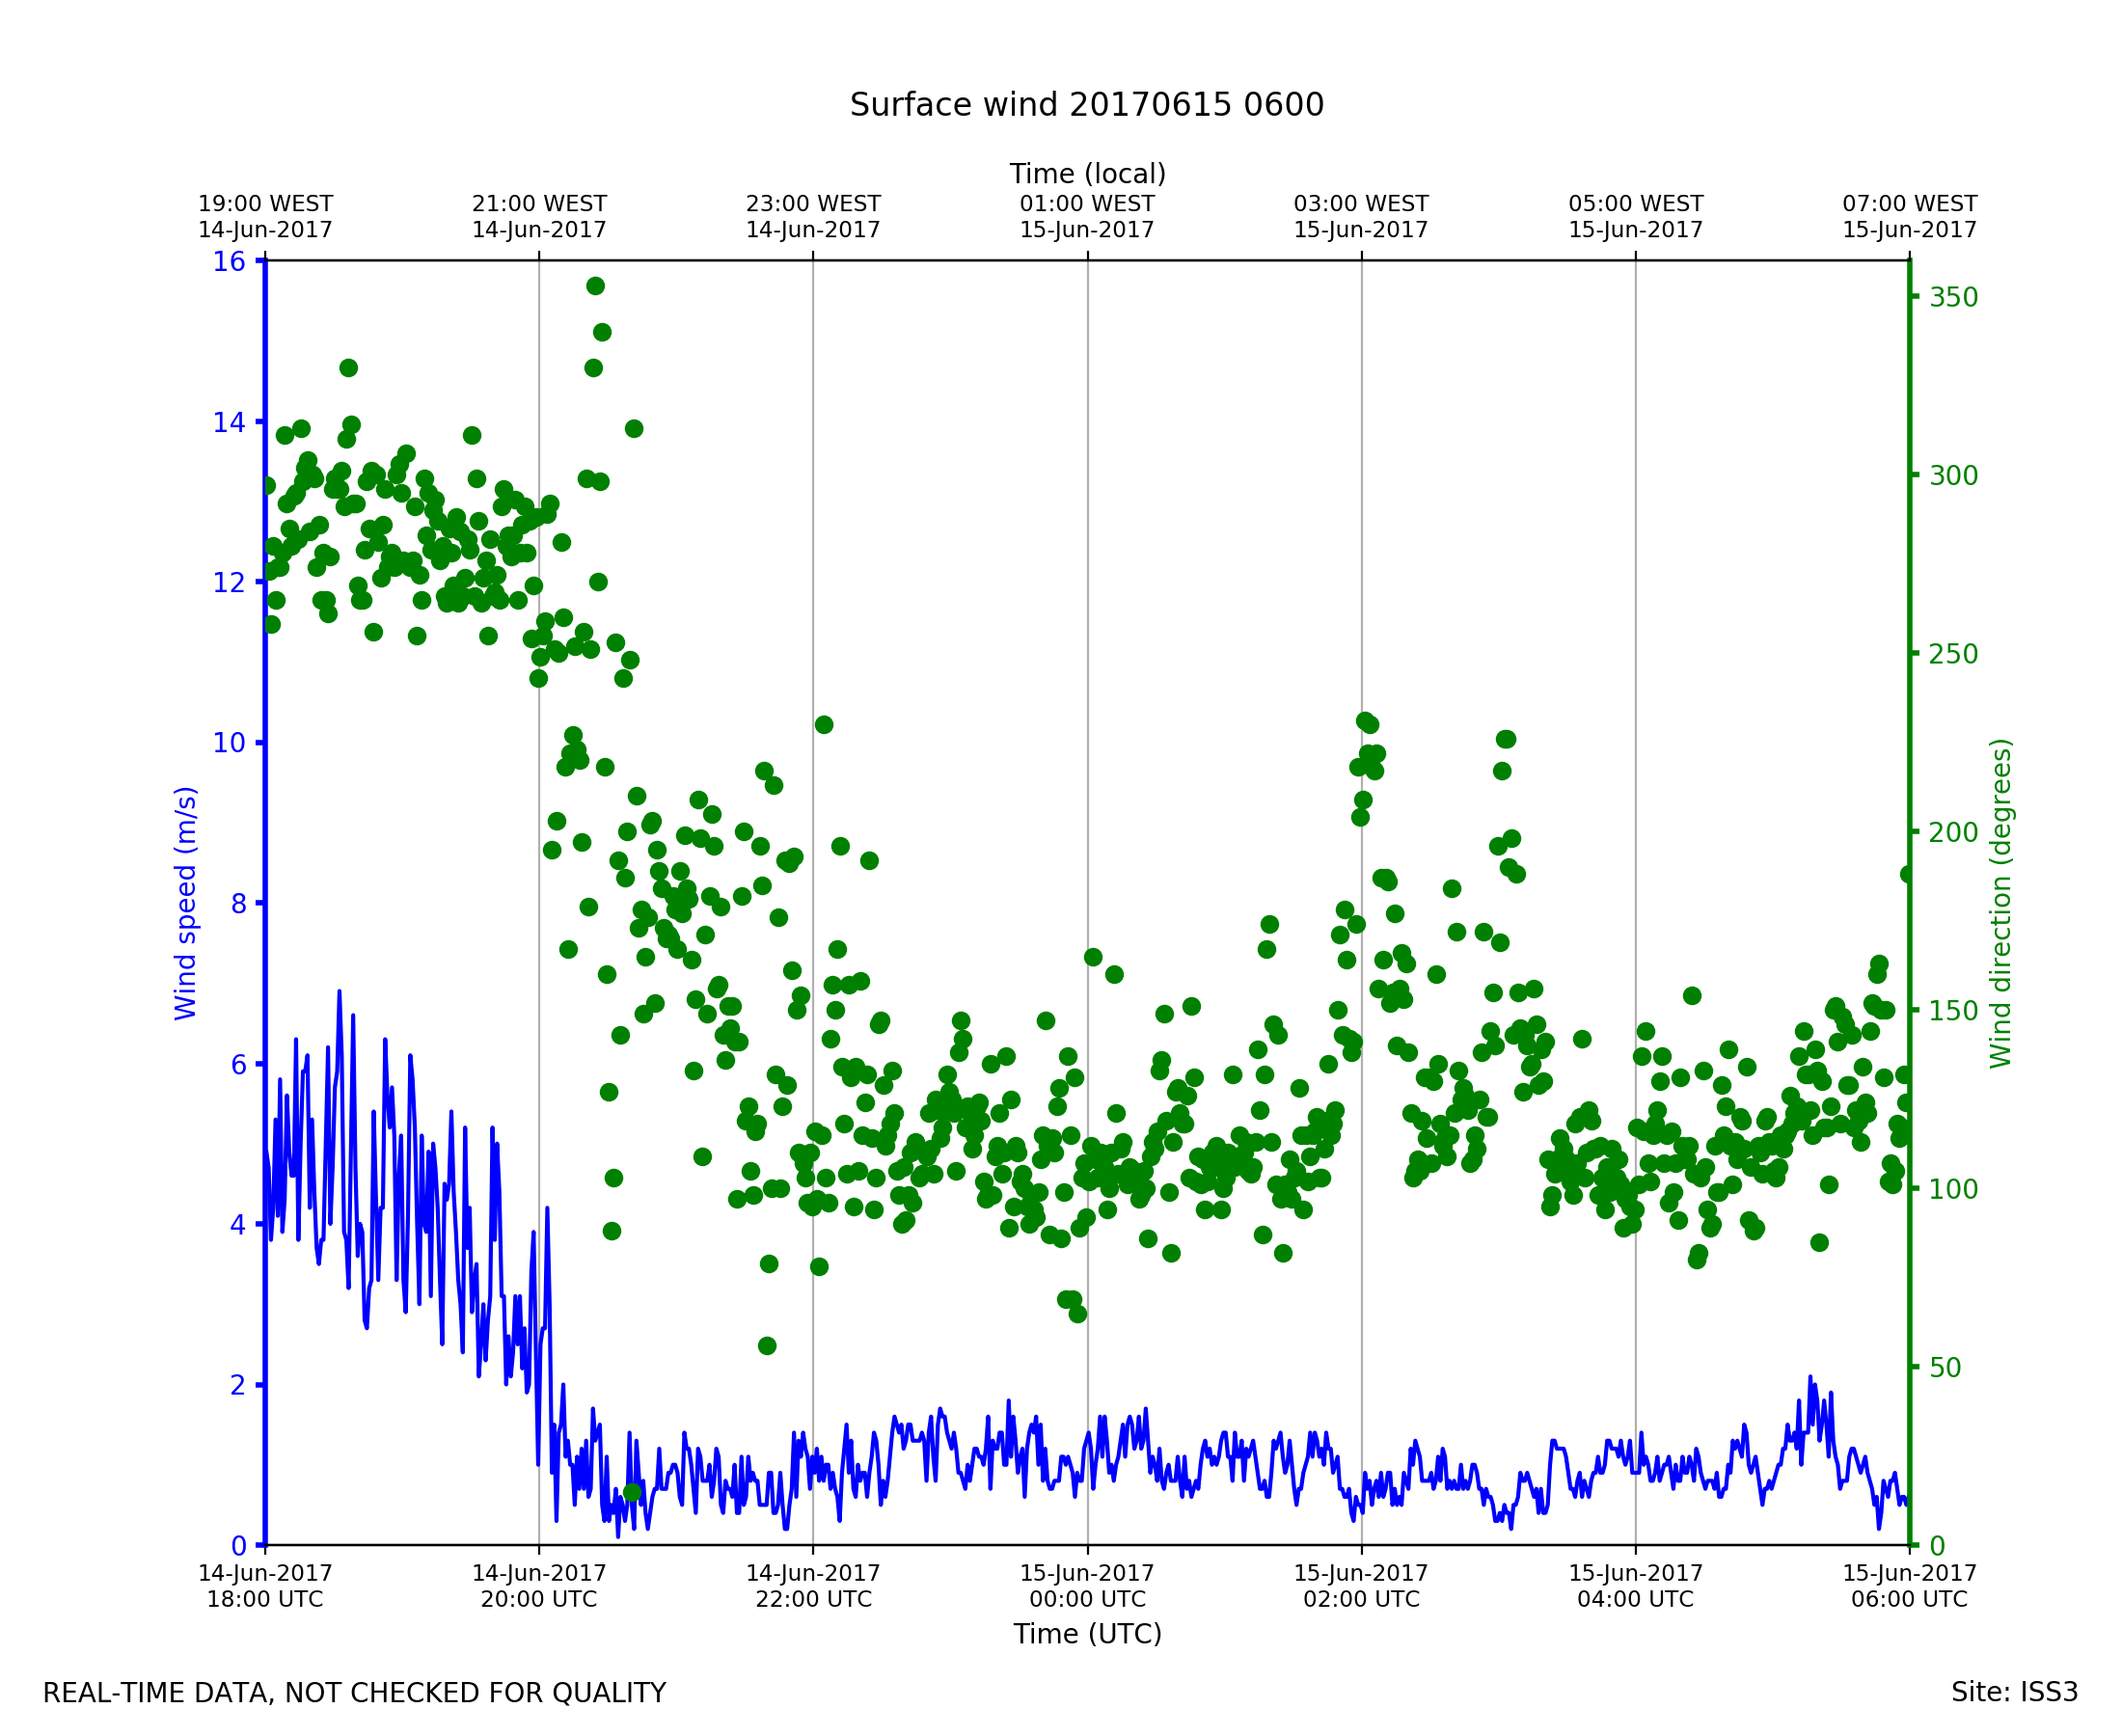Click the '23:00 WEST' top tick label
Screen dimensions: 2122x1736
(812, 204)
